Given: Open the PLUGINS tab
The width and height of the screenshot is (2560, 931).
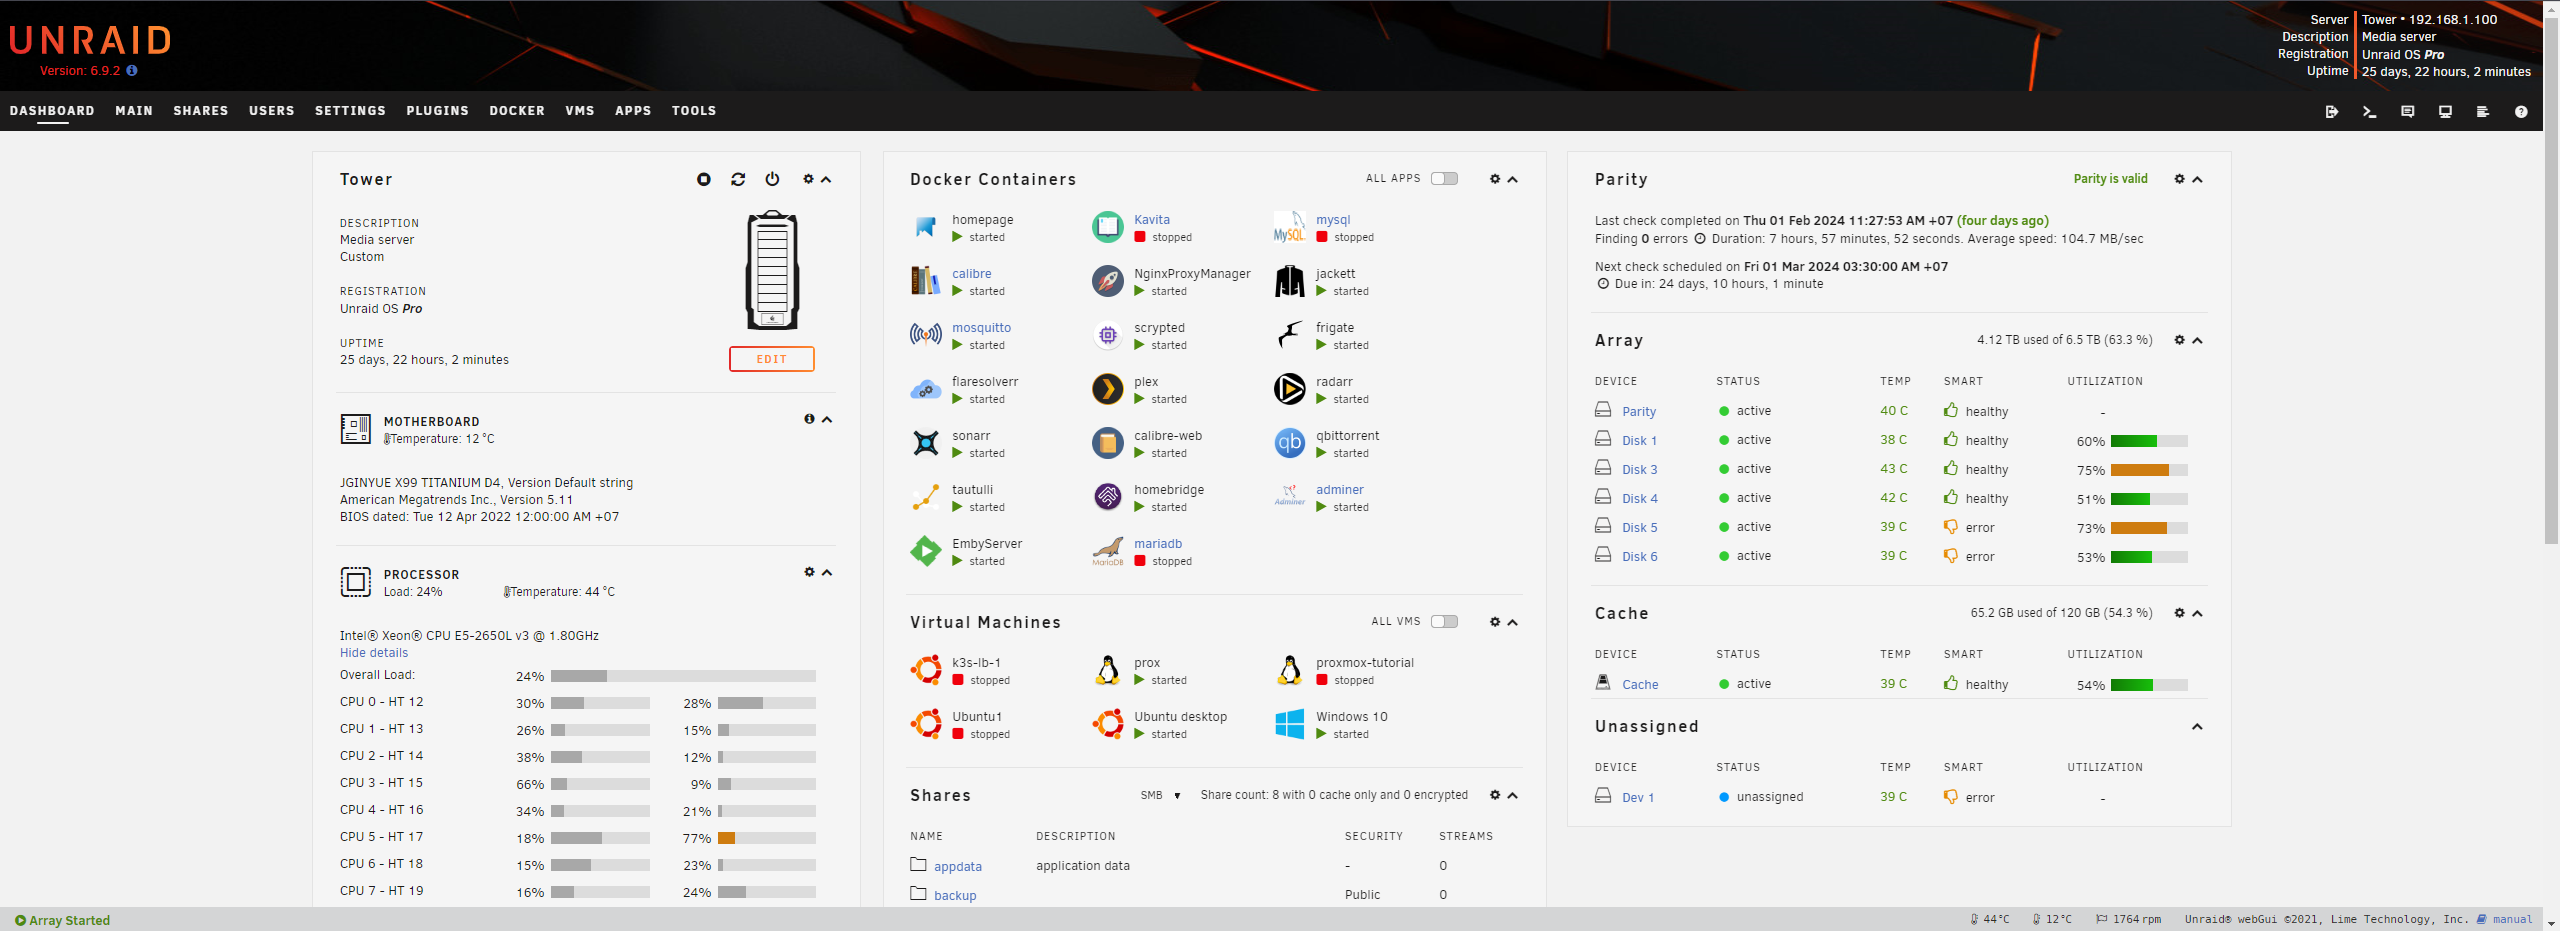Looking at the screenshot, I should [x=437, y=111].
